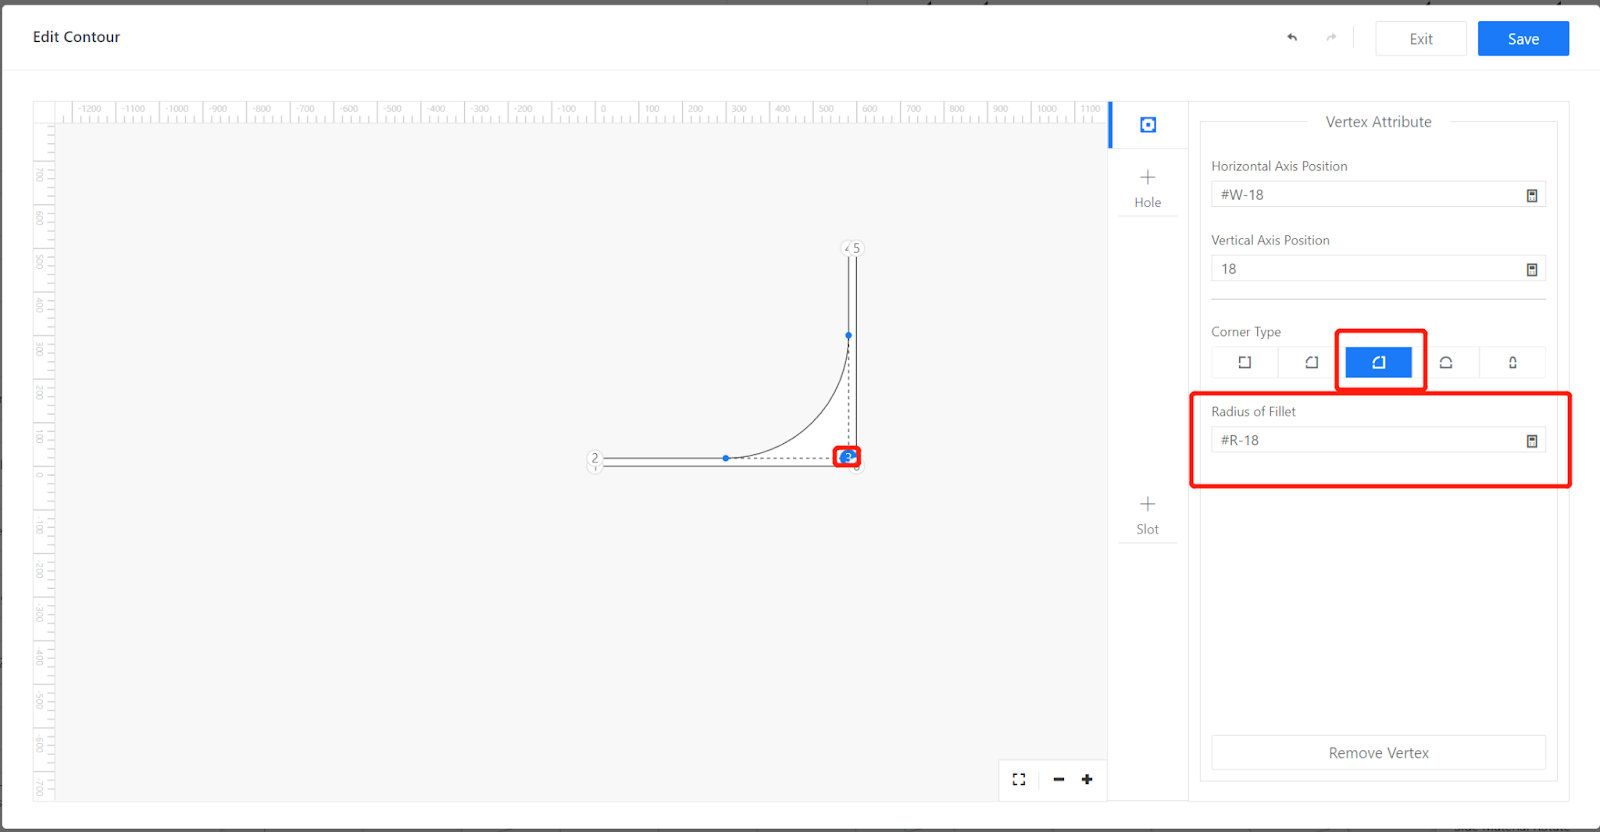
Task: Click the "Vertical Axis Position" label
Action: (x=1270, y=240)
